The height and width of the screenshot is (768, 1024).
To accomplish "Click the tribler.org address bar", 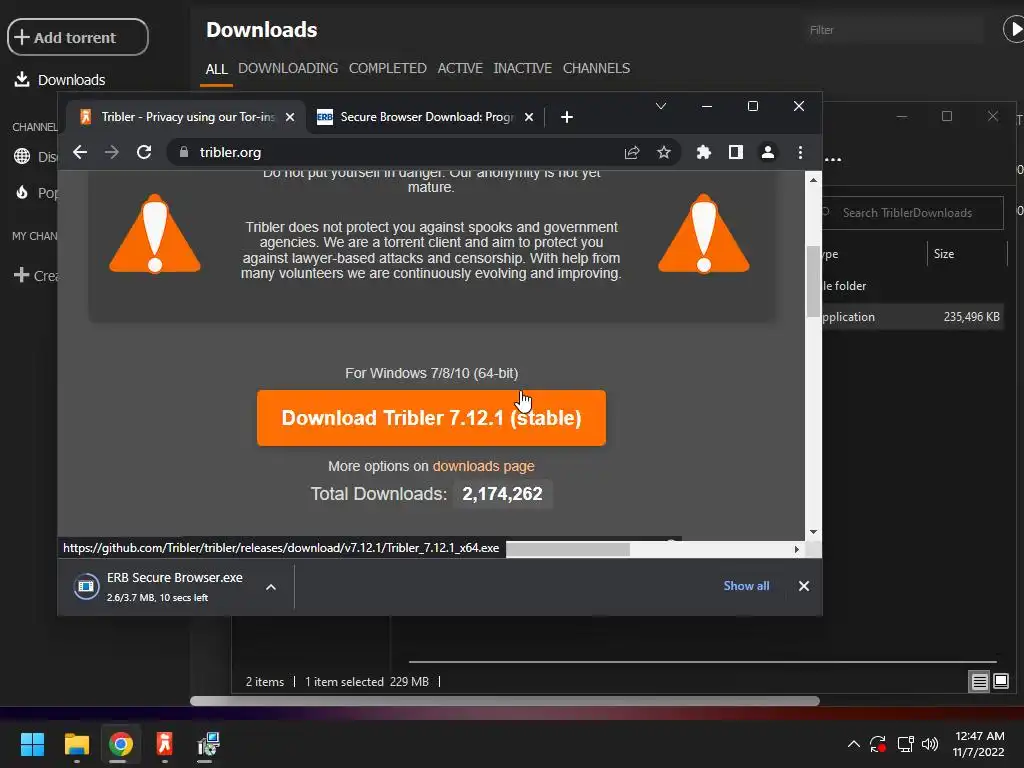I will coord(424,152).
